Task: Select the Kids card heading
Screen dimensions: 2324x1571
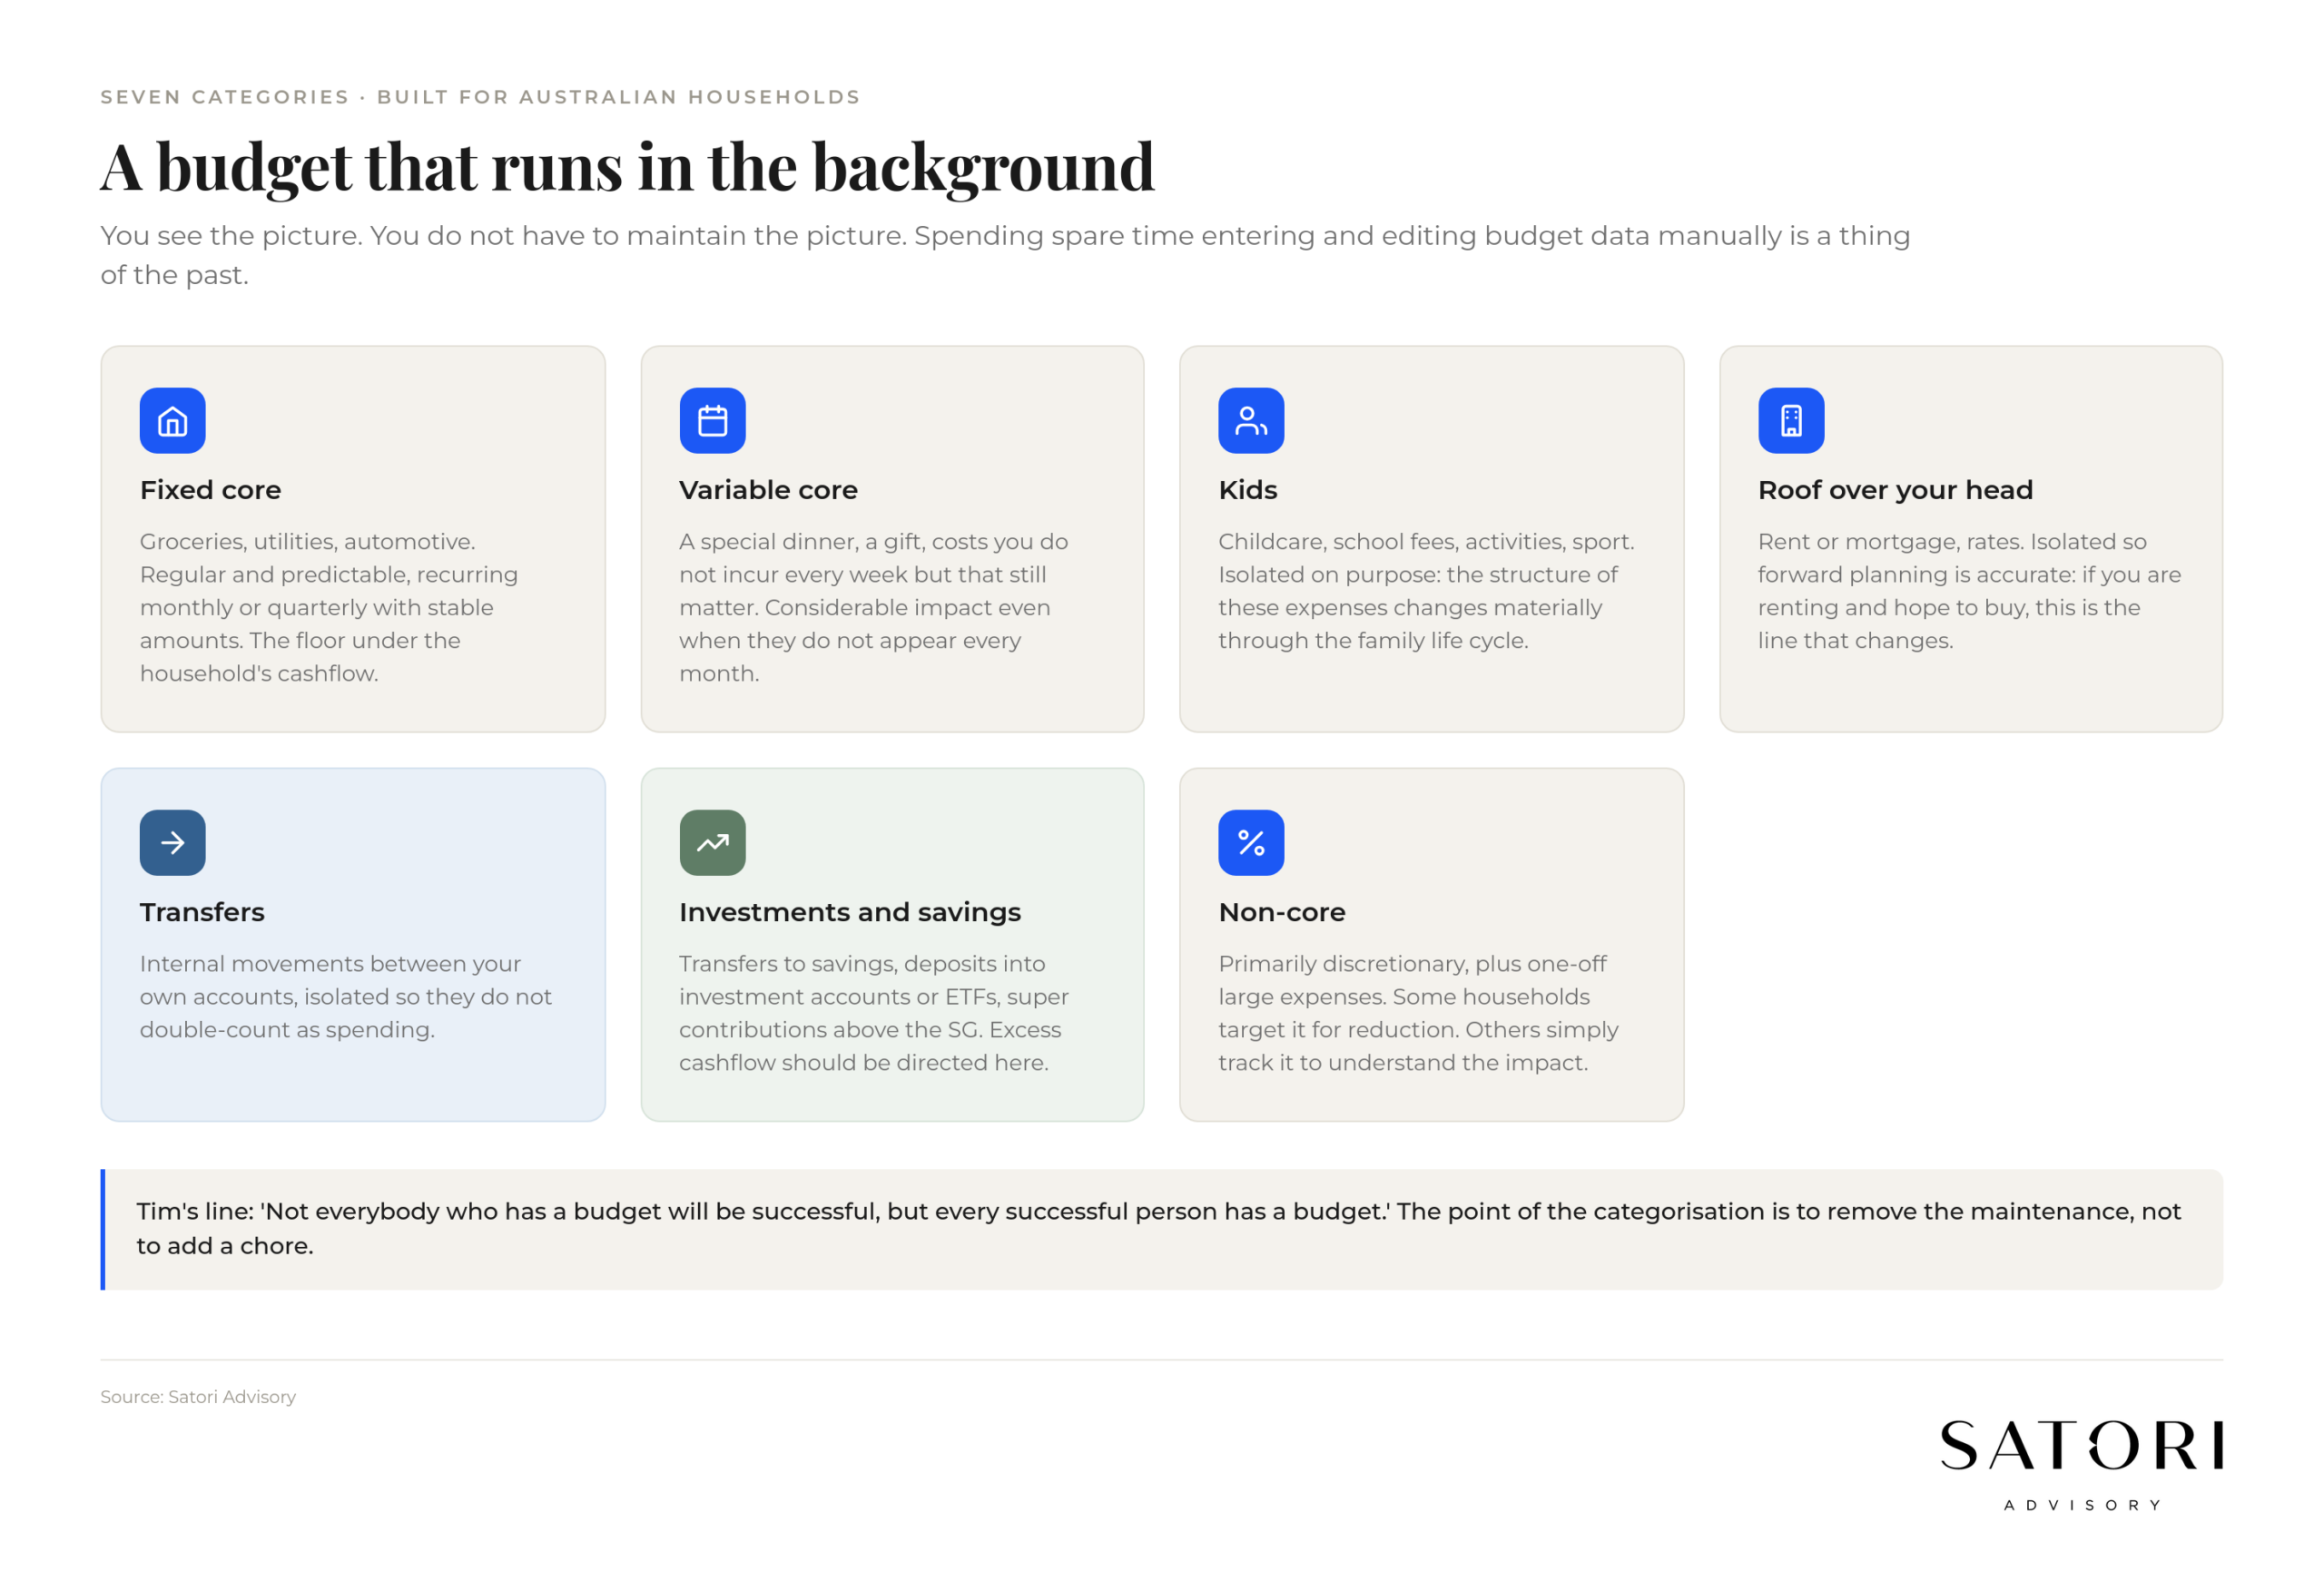Action: coord(1248,490)
